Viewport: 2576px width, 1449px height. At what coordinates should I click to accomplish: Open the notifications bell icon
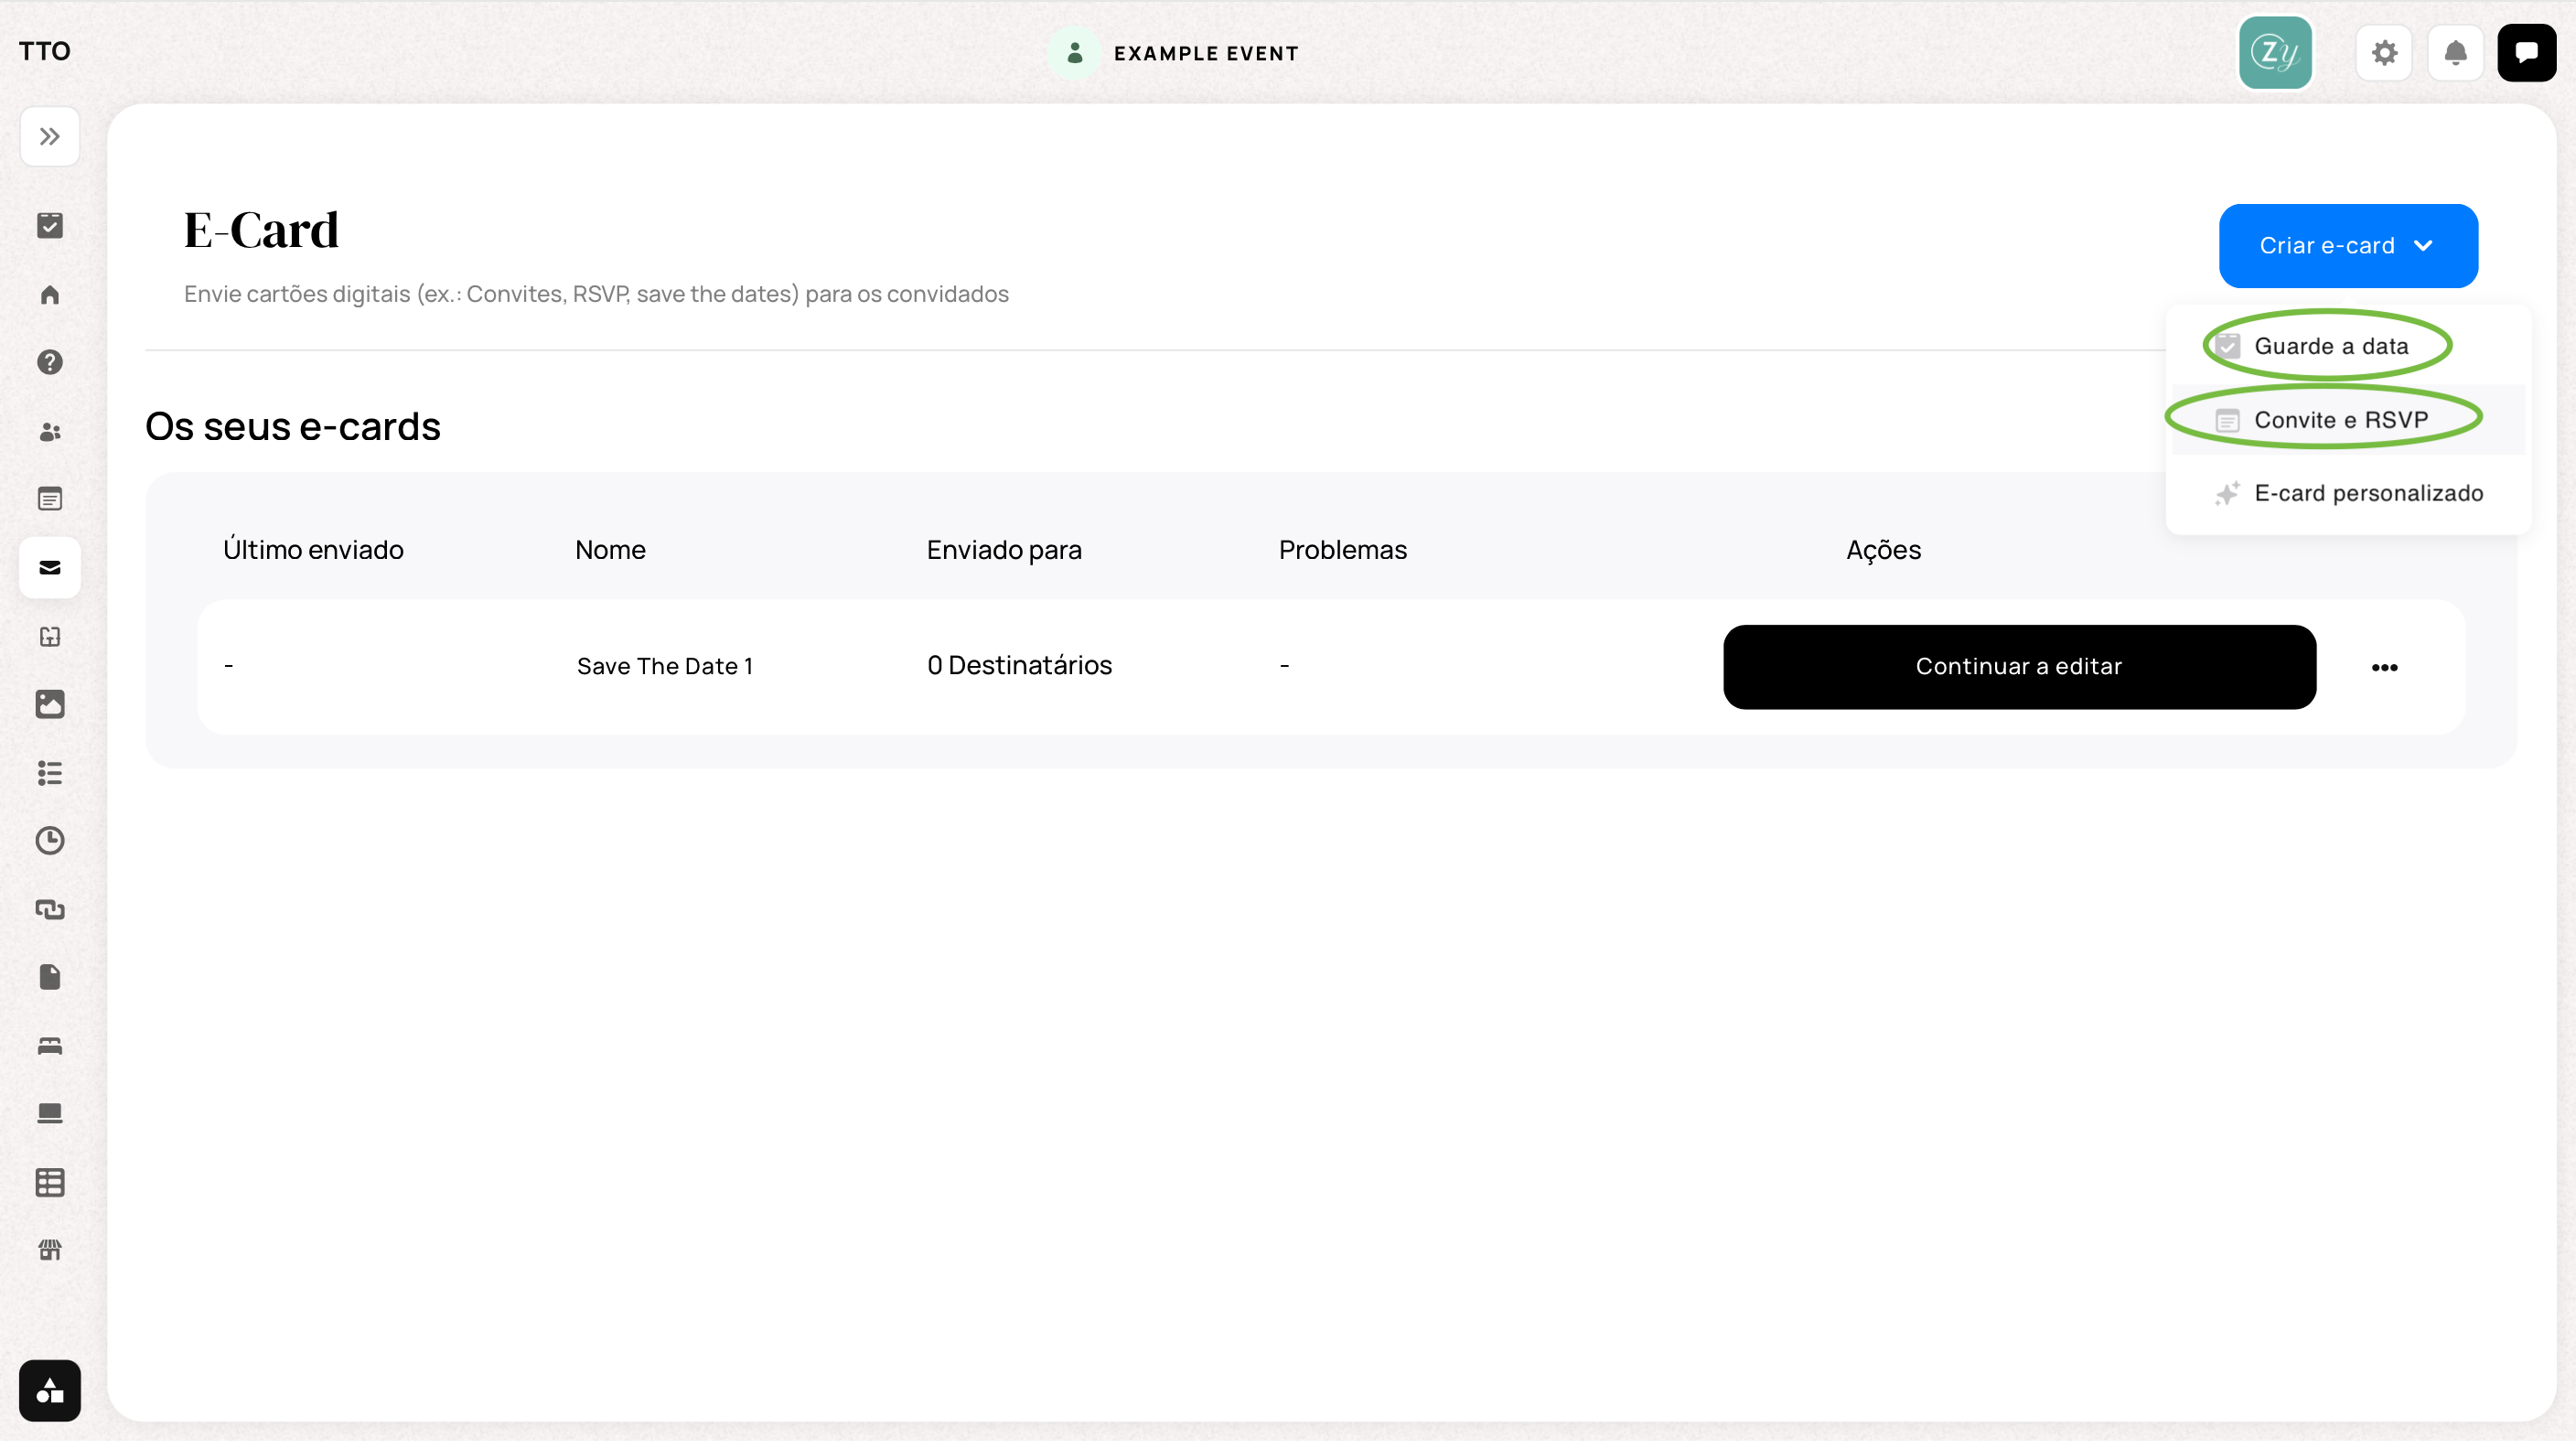click(2455, 53)
